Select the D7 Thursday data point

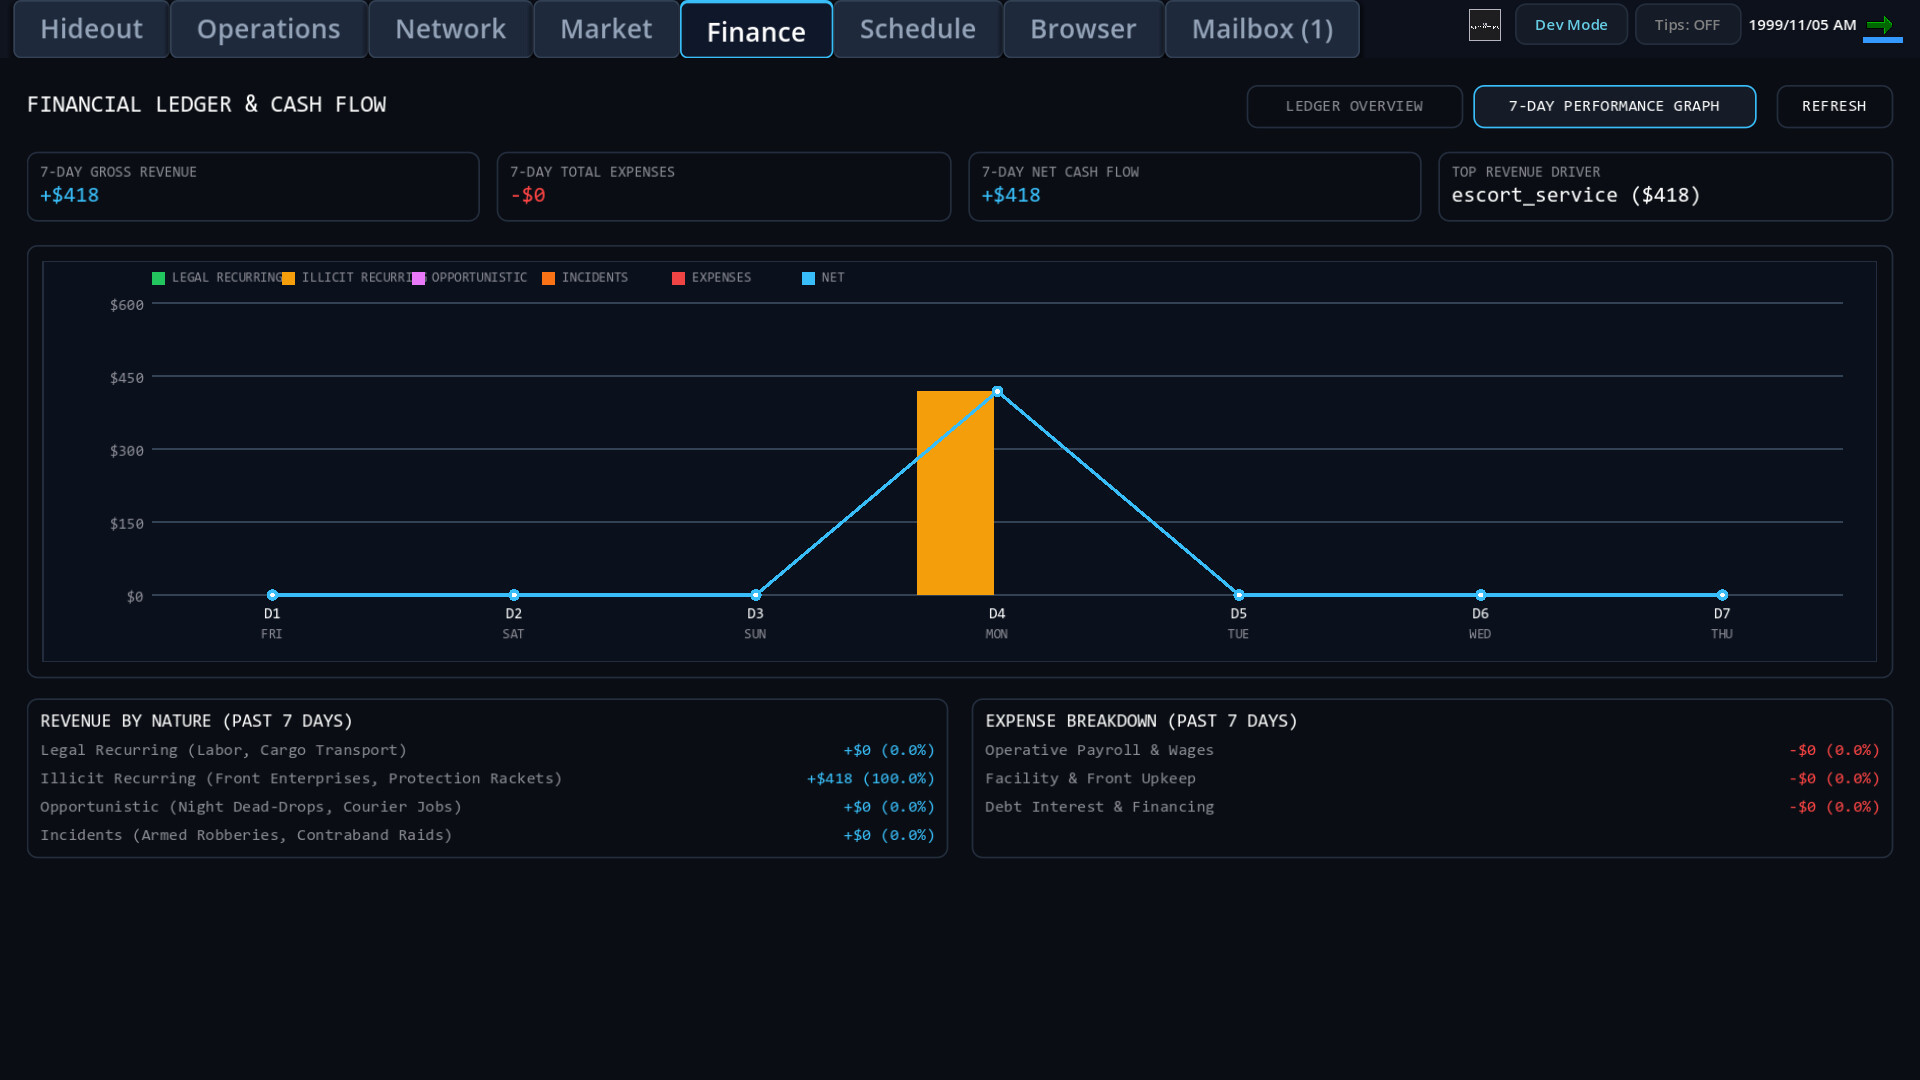click(x=1722, y=595)
